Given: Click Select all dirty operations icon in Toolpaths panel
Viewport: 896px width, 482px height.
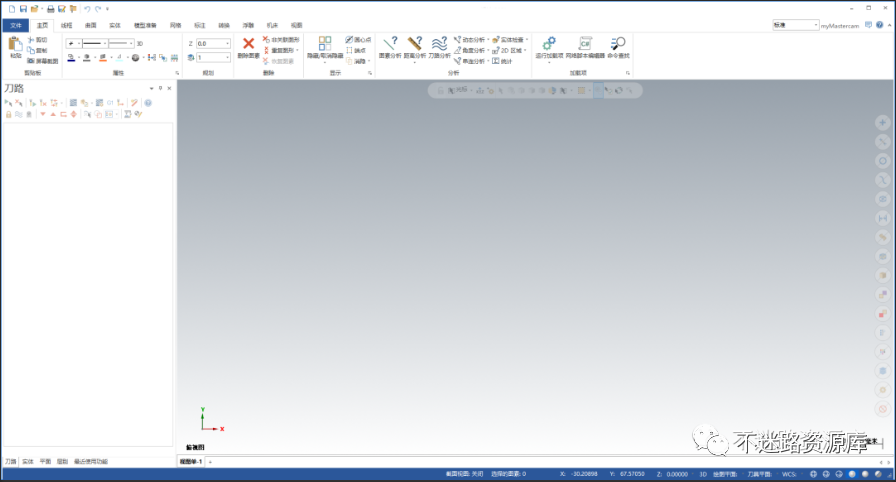Looking at the screenshot, I should pyautogui.click(x=19, y=103).
